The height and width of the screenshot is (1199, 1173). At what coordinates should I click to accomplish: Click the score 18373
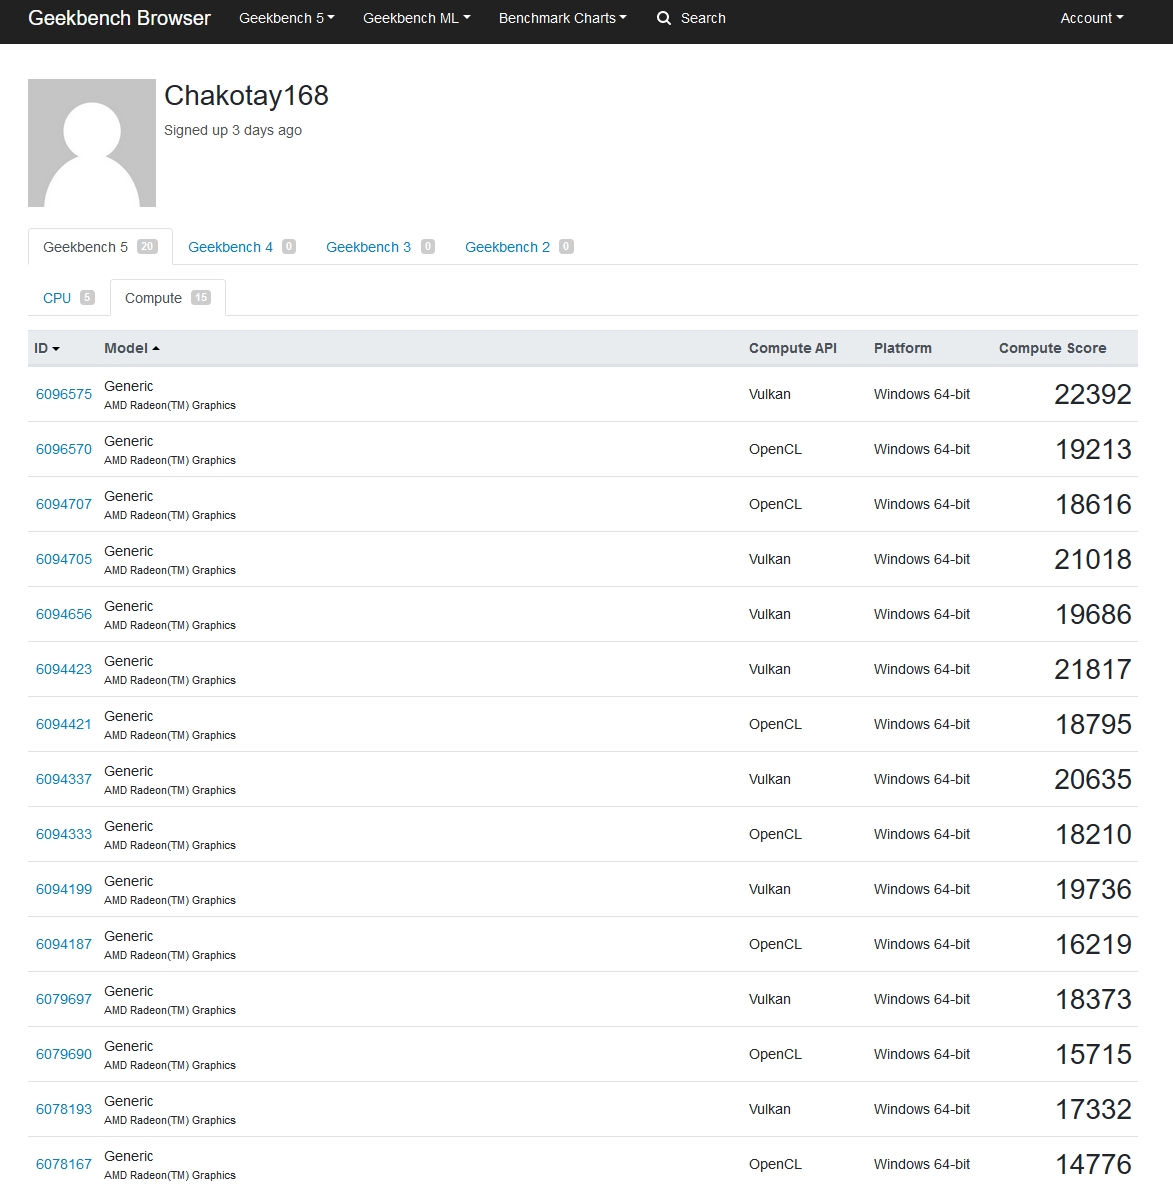pyautogui.click(x=1093, y=1000)
